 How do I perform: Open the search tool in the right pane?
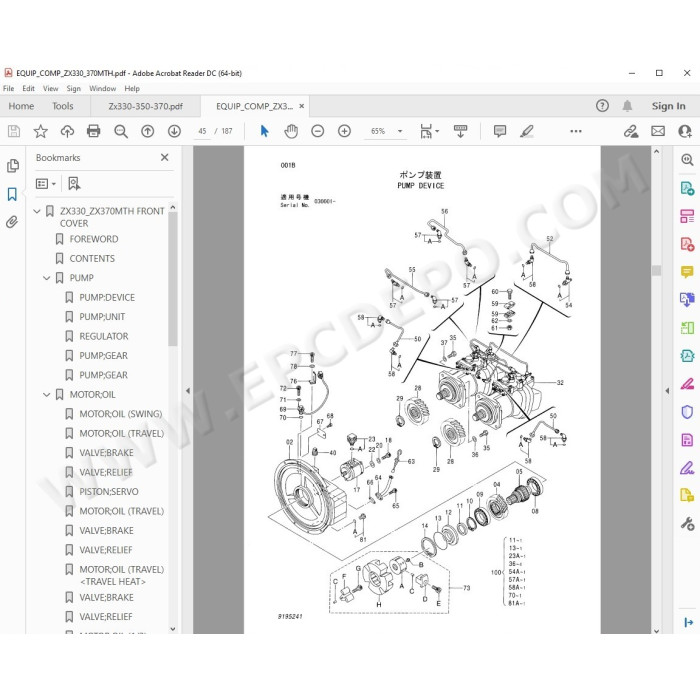[x=687, y=159]
